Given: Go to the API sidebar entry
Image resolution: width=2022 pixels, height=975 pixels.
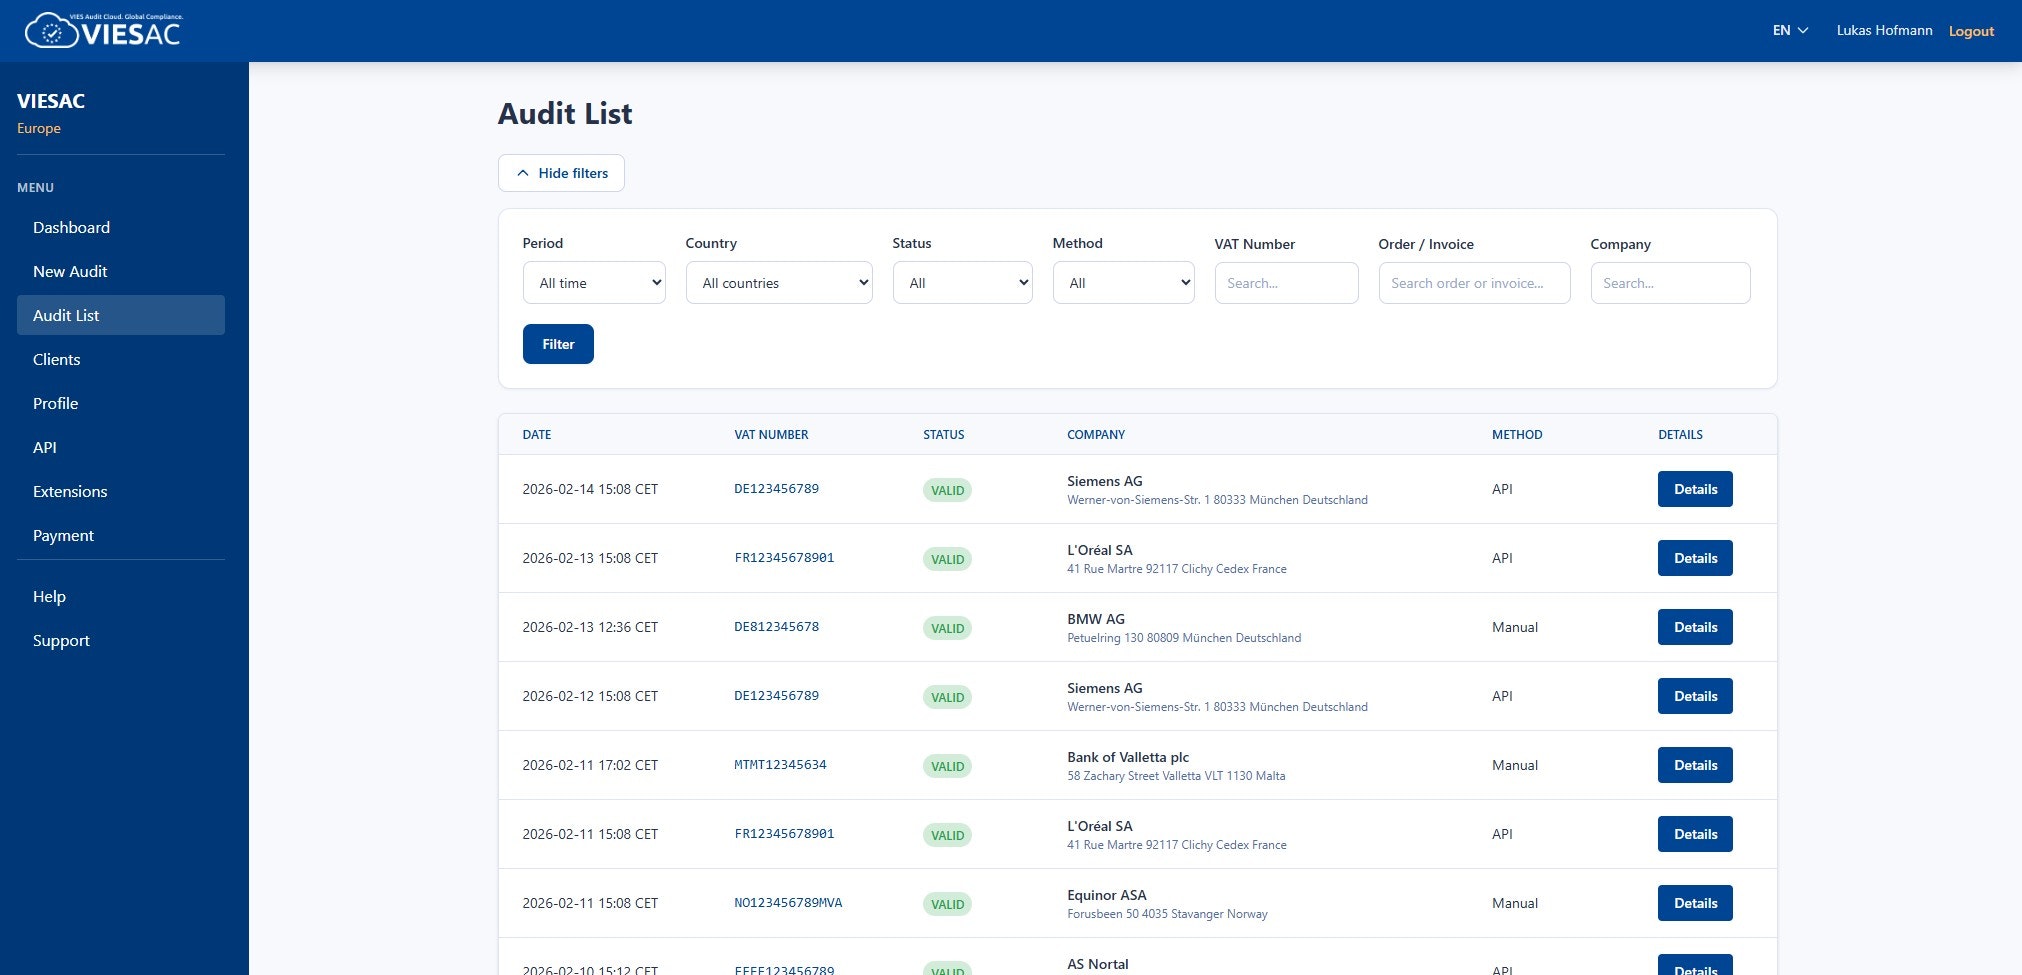Looking at the screenshot, I should [x=44, y=447].
